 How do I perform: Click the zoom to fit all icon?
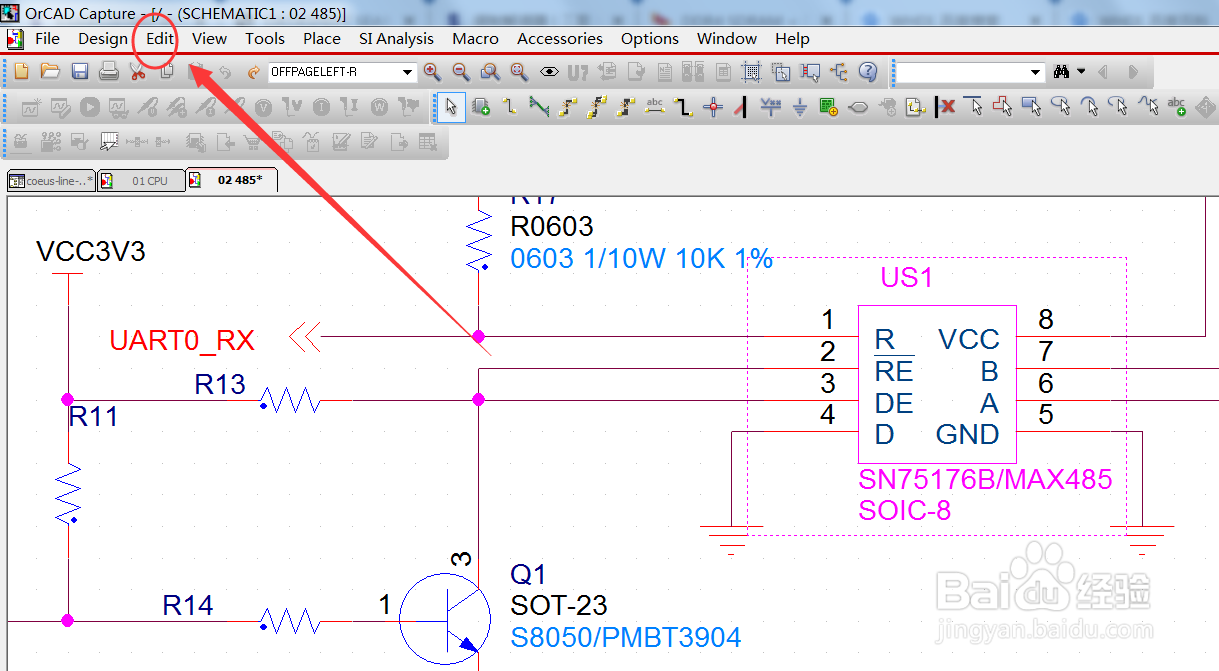(519, 72)
